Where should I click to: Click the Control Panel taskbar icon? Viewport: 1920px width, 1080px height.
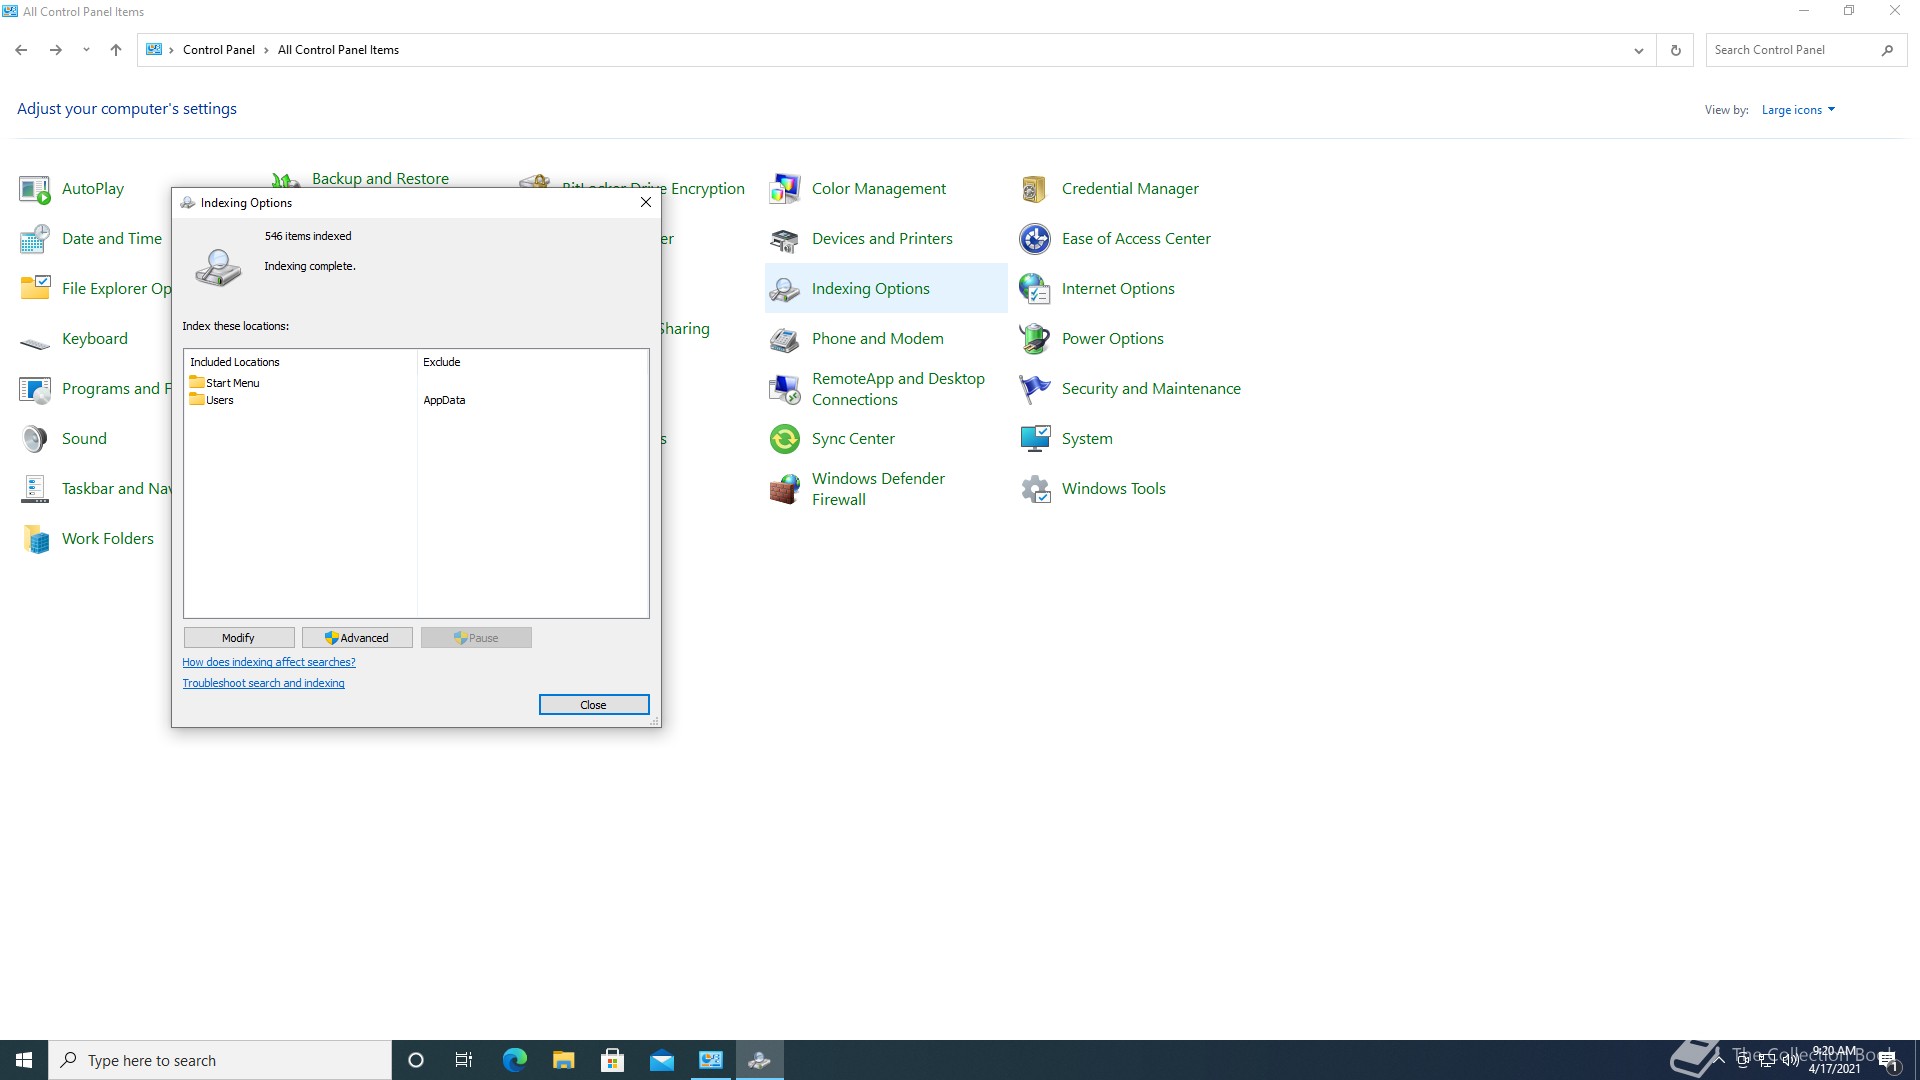[x=710, y=1060]
